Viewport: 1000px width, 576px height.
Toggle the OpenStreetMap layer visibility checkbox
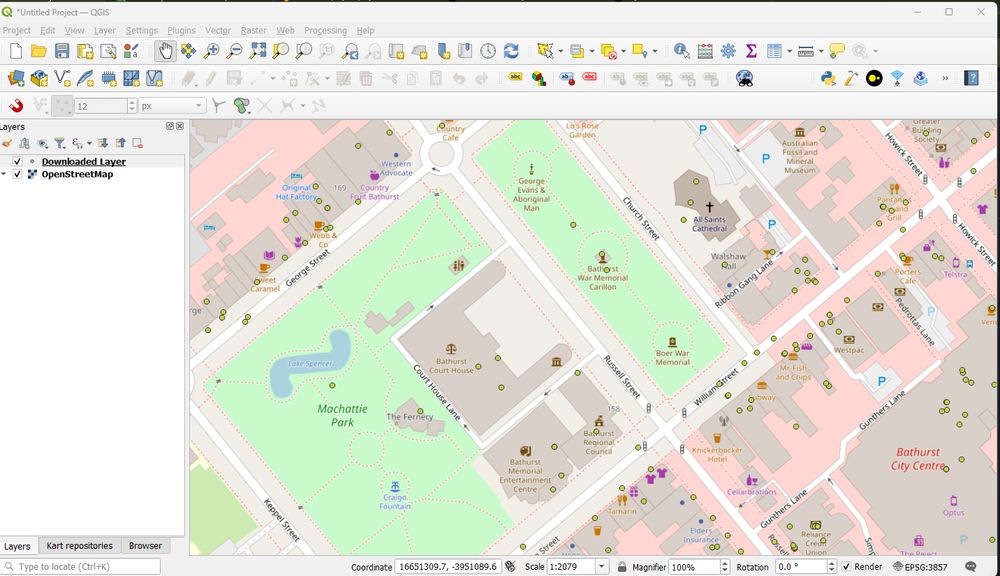point(17,174)
